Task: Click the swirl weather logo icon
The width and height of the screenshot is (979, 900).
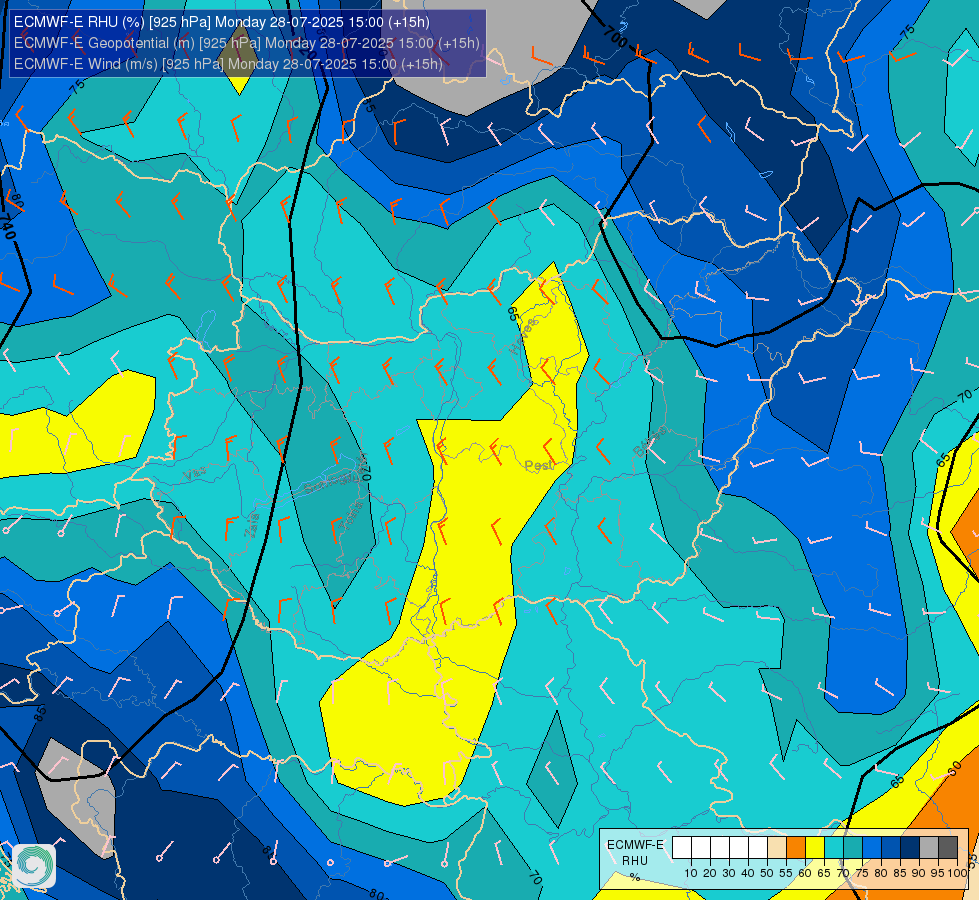Action: point(34,866)
